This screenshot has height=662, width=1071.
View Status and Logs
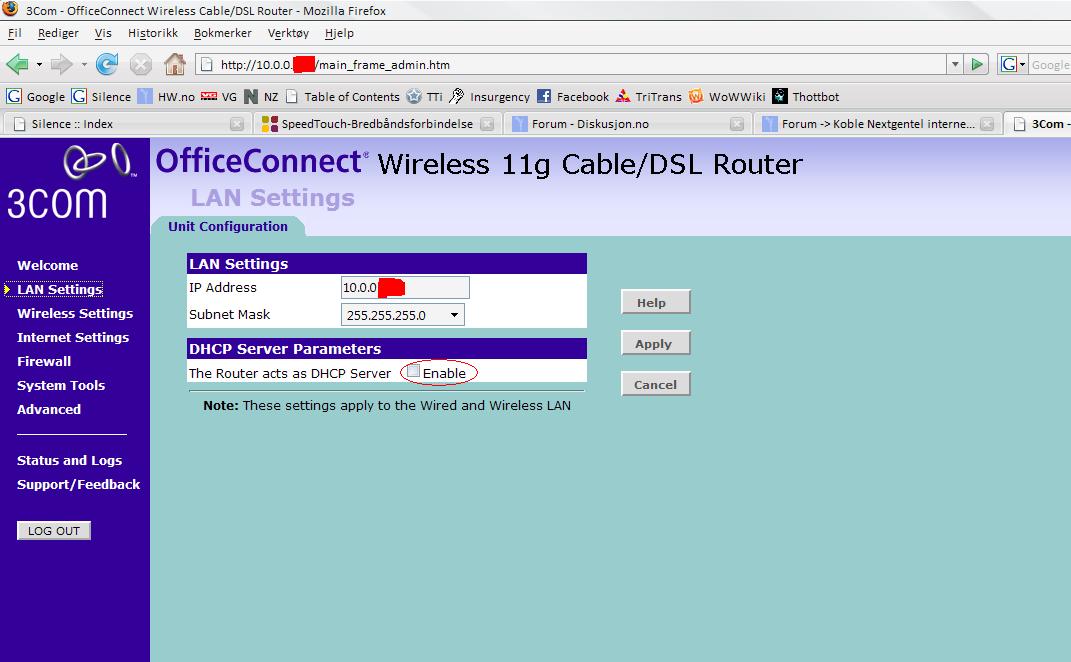point(69,460)
